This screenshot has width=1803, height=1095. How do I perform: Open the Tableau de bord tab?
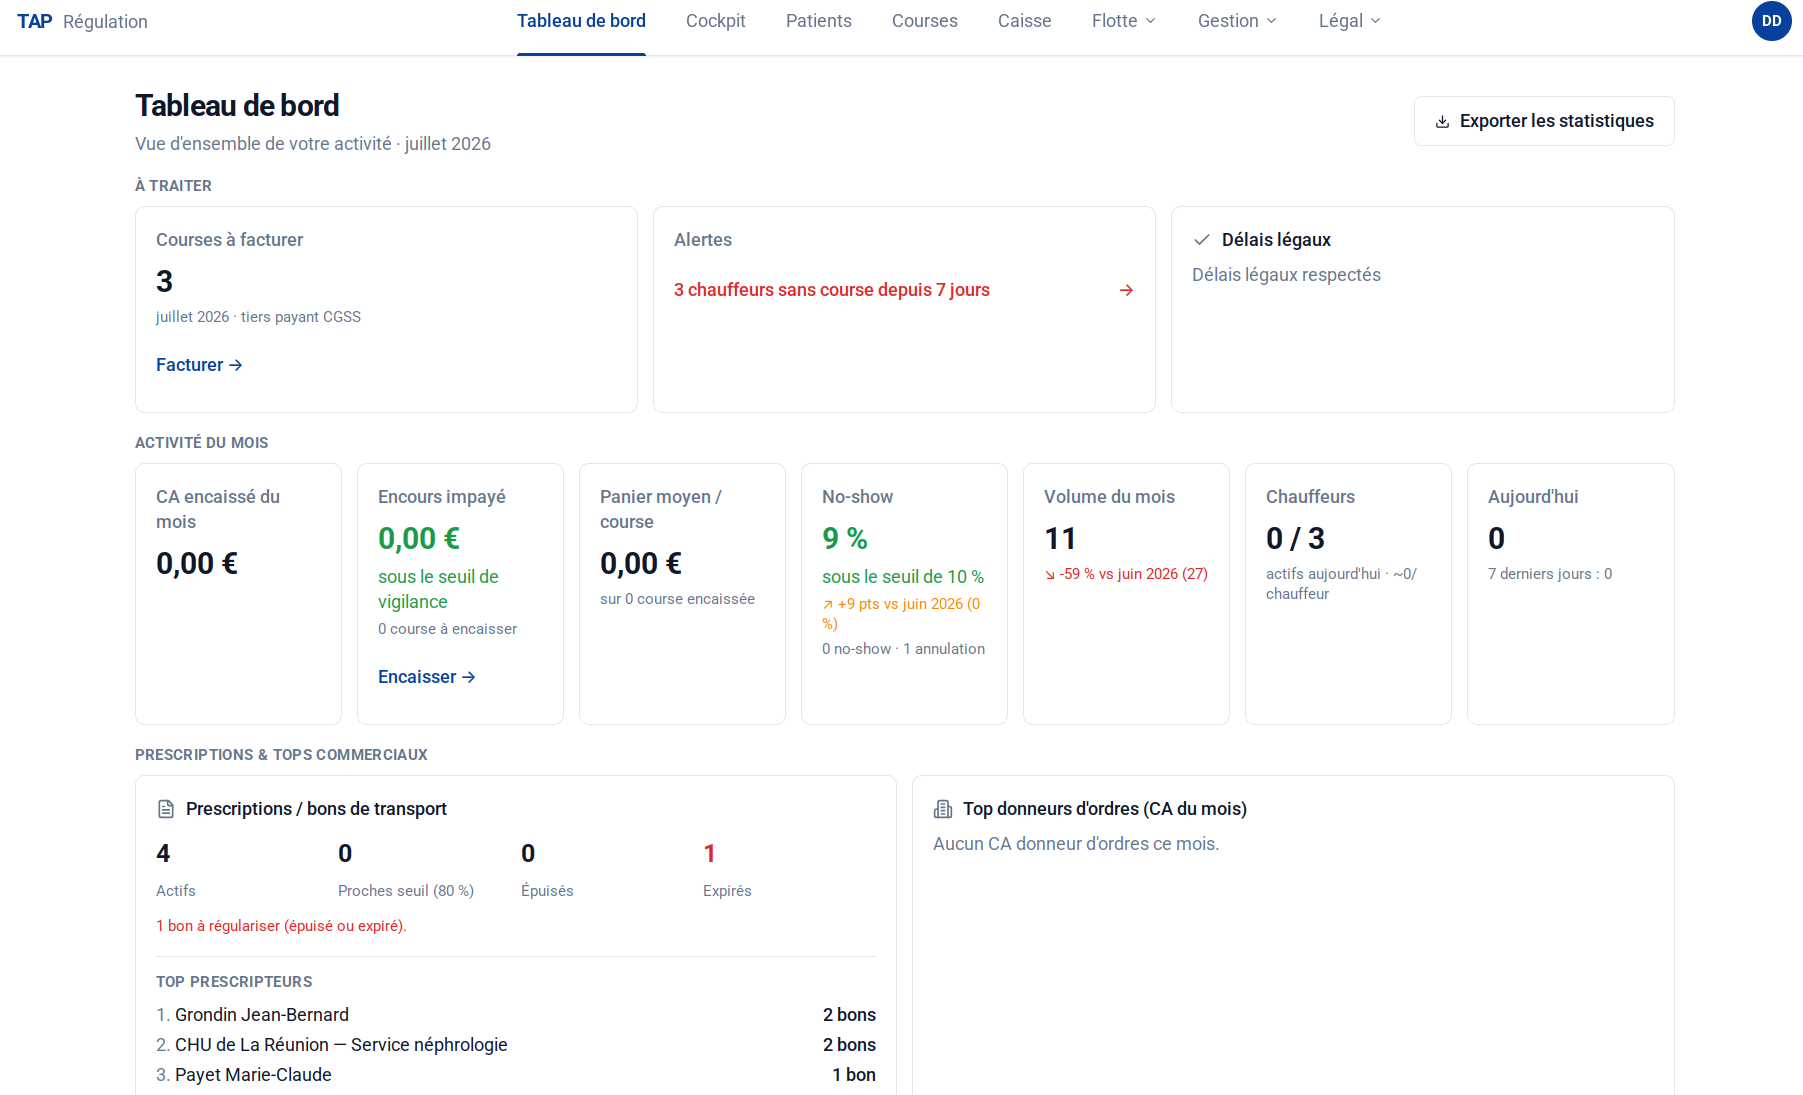pyautogui.click(x=581, y=21)
